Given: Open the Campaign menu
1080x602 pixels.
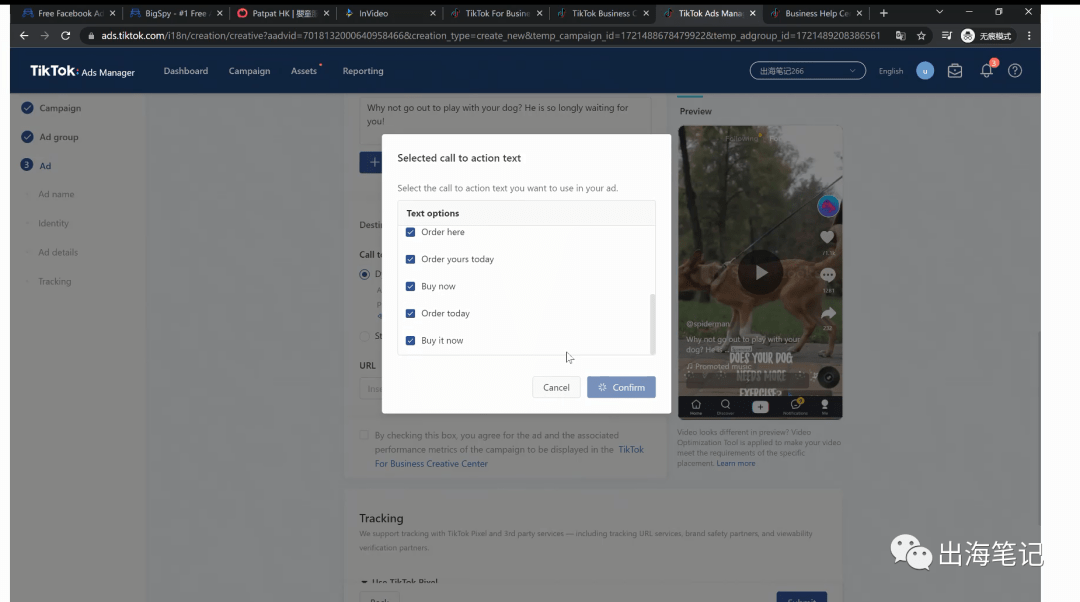Looking at the screenshot, I should (x=249, y=71).
